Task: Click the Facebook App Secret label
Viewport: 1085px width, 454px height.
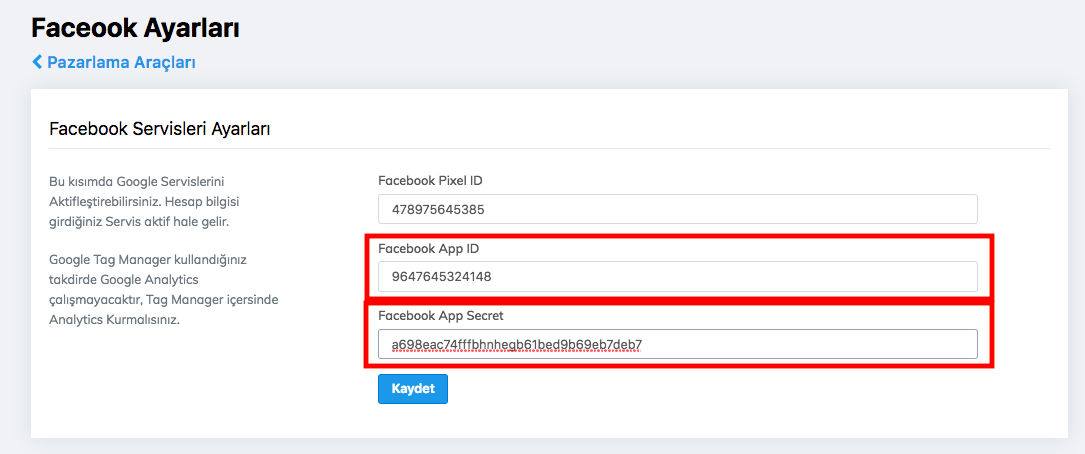Action: [440, 315]
